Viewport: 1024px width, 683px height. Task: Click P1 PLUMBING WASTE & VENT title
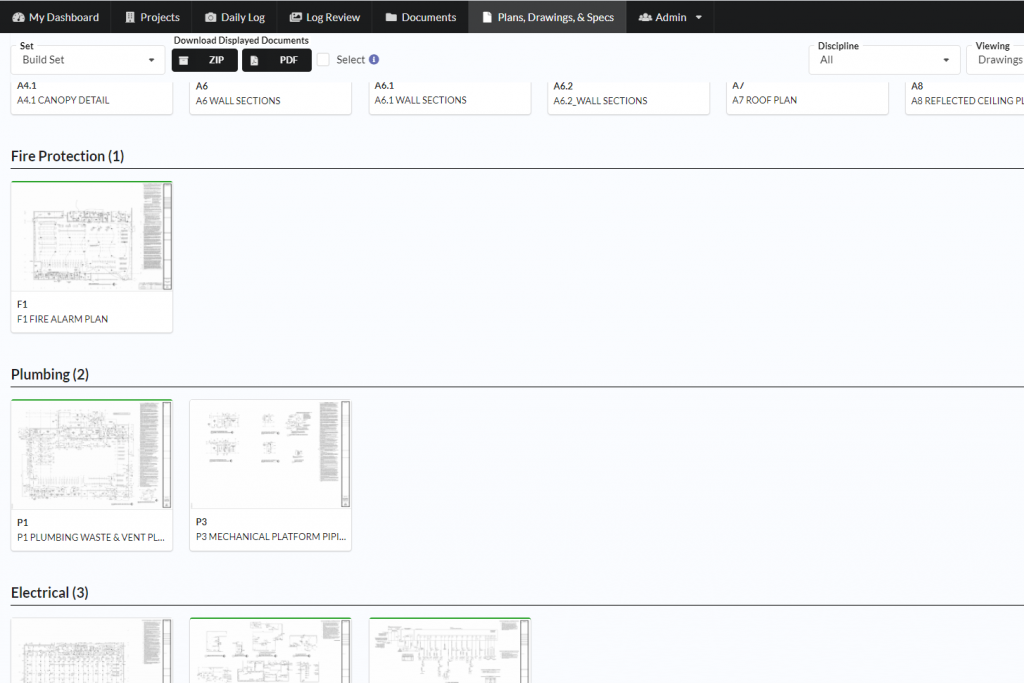(91, 537)
